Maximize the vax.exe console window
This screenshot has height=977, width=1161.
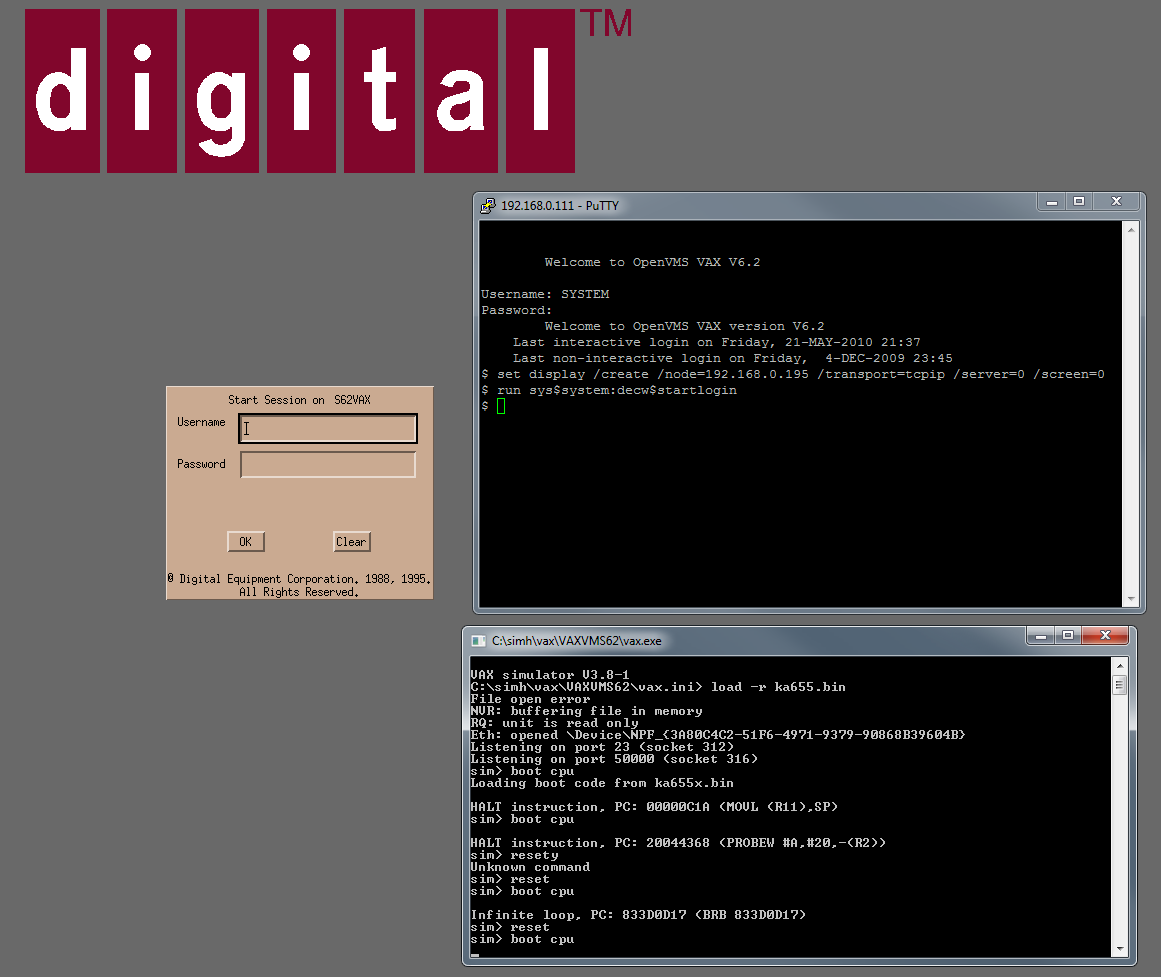click(1068, 636)
